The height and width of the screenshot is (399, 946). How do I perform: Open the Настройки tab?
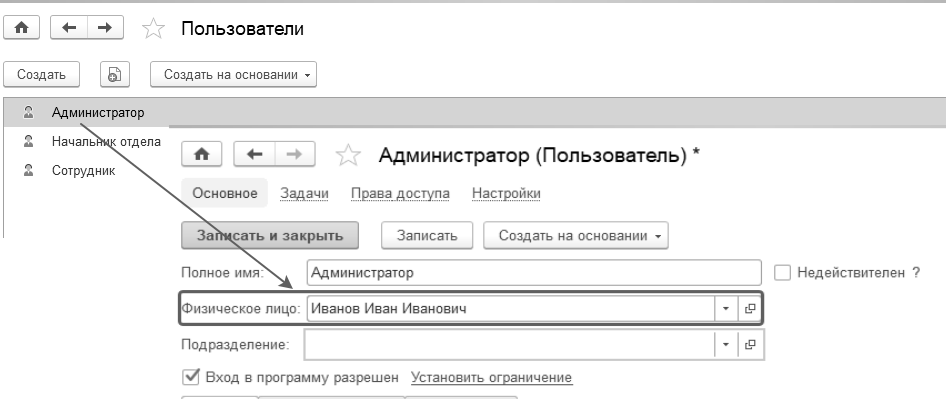(506, 194)
